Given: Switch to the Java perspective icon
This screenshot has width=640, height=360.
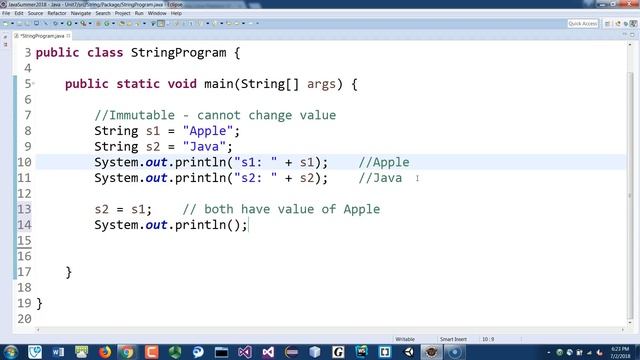Looking at the screenshot, I should coord(633,24).
